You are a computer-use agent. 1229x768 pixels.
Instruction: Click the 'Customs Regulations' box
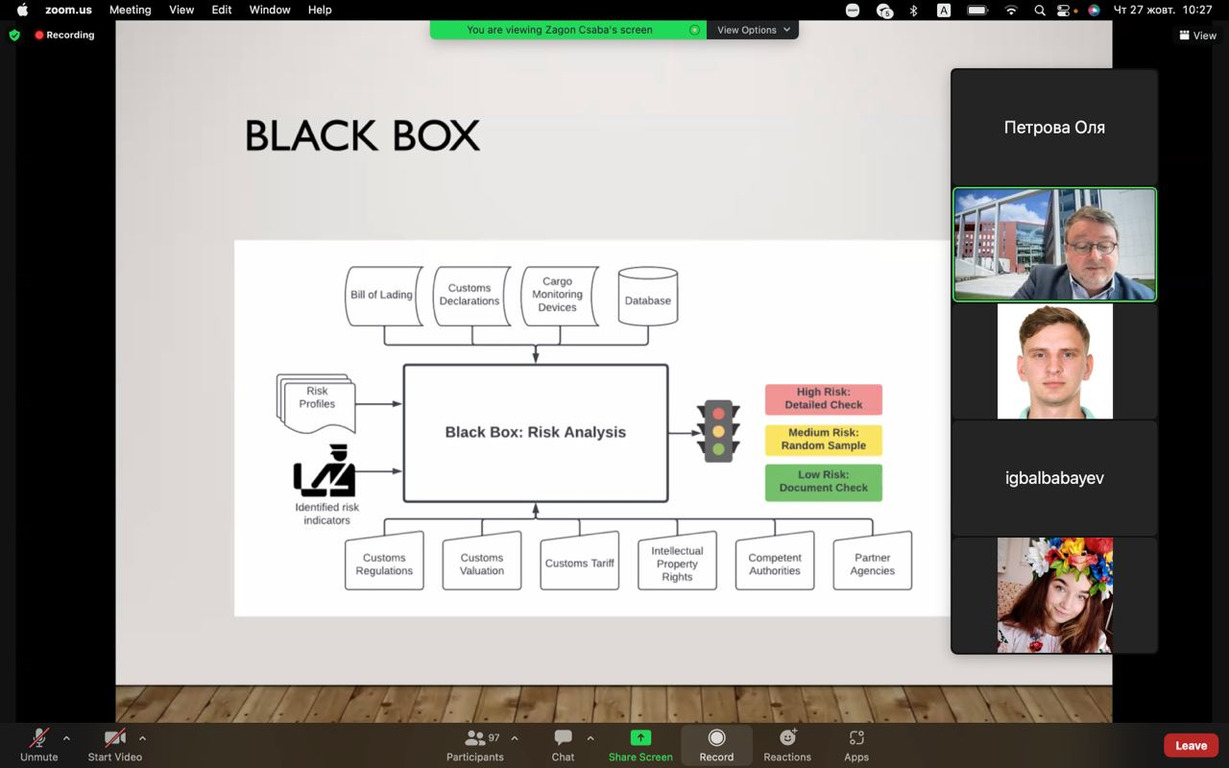click(384, 561)
